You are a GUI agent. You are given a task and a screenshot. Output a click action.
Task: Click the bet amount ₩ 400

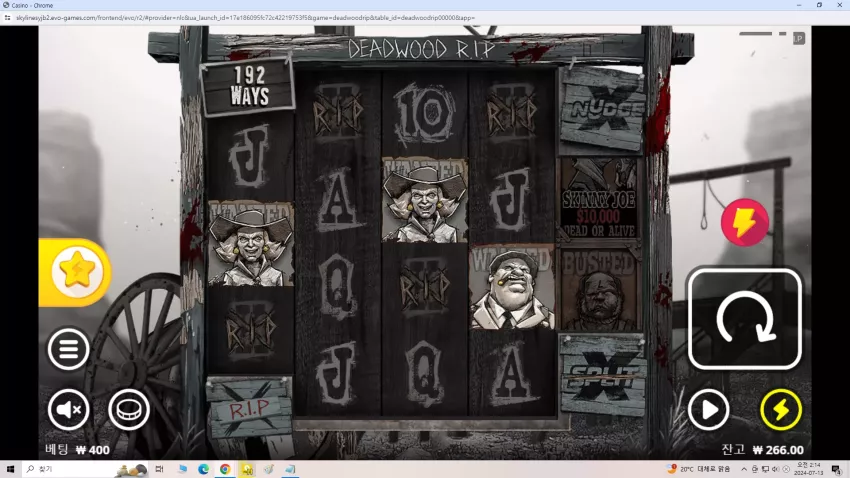(x=93, y=450)
